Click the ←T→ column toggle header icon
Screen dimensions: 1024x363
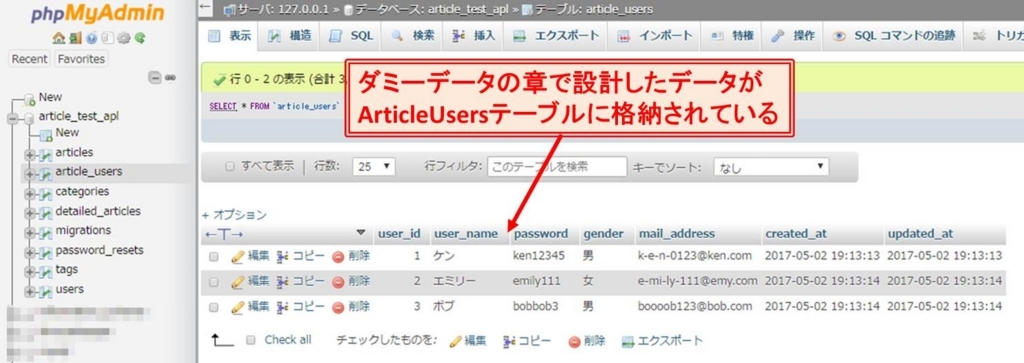coord(224,234)
